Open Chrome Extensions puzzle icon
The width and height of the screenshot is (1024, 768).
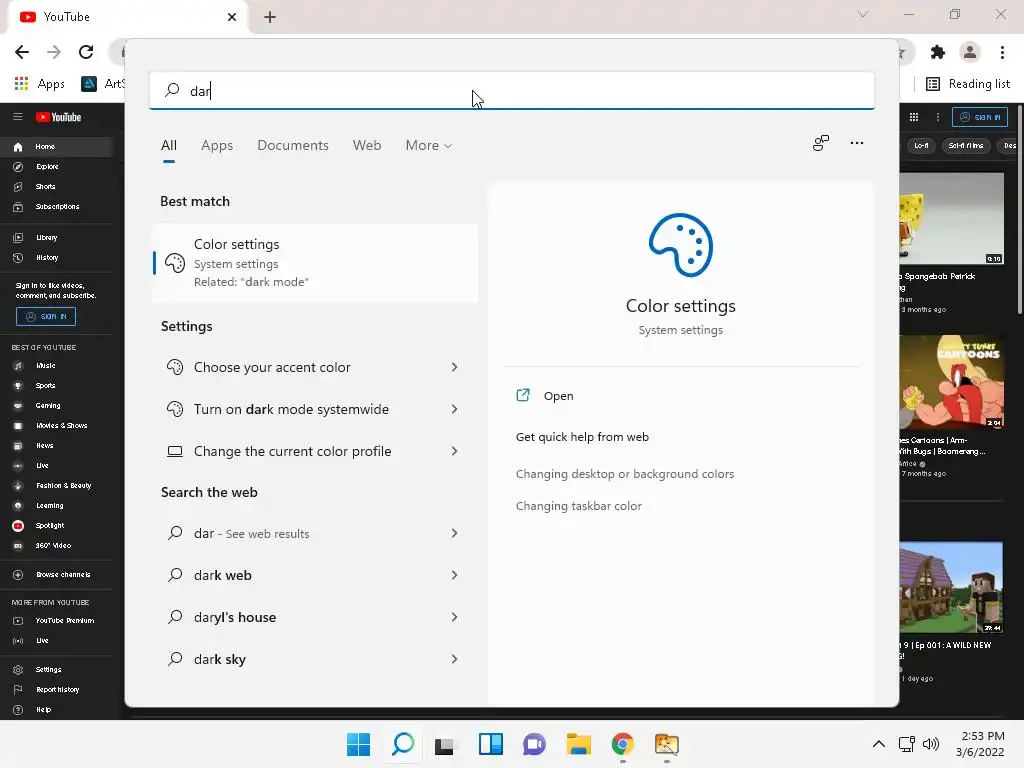tap(938, 52)
